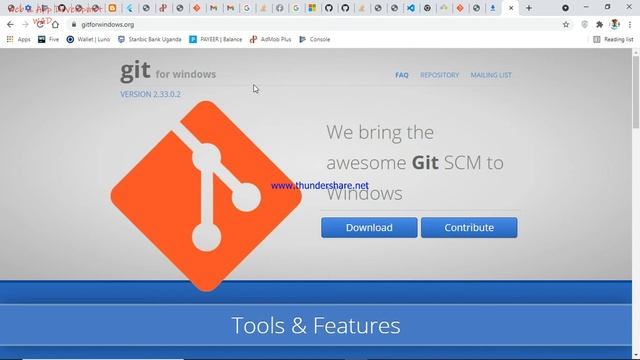
Task: Reload the gitforwindows.org page
Action: 40,24
